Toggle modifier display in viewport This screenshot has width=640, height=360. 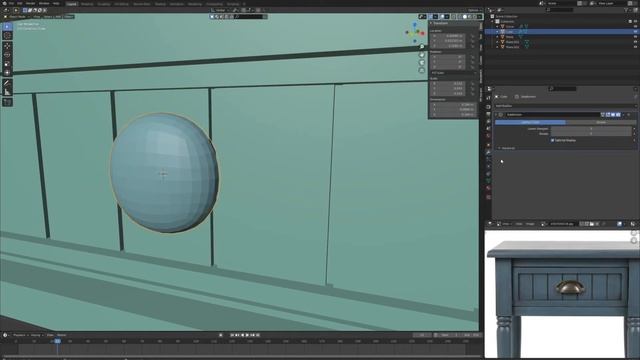[613, 115]
